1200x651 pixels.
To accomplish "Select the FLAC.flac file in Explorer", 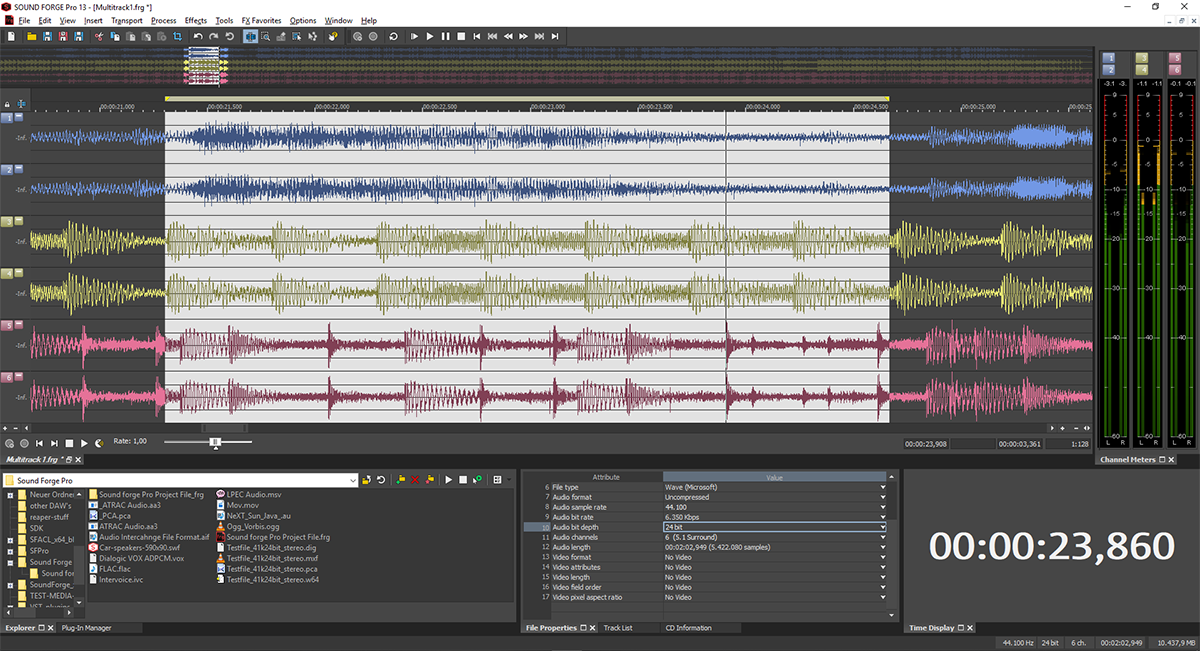I will point(115,569).
